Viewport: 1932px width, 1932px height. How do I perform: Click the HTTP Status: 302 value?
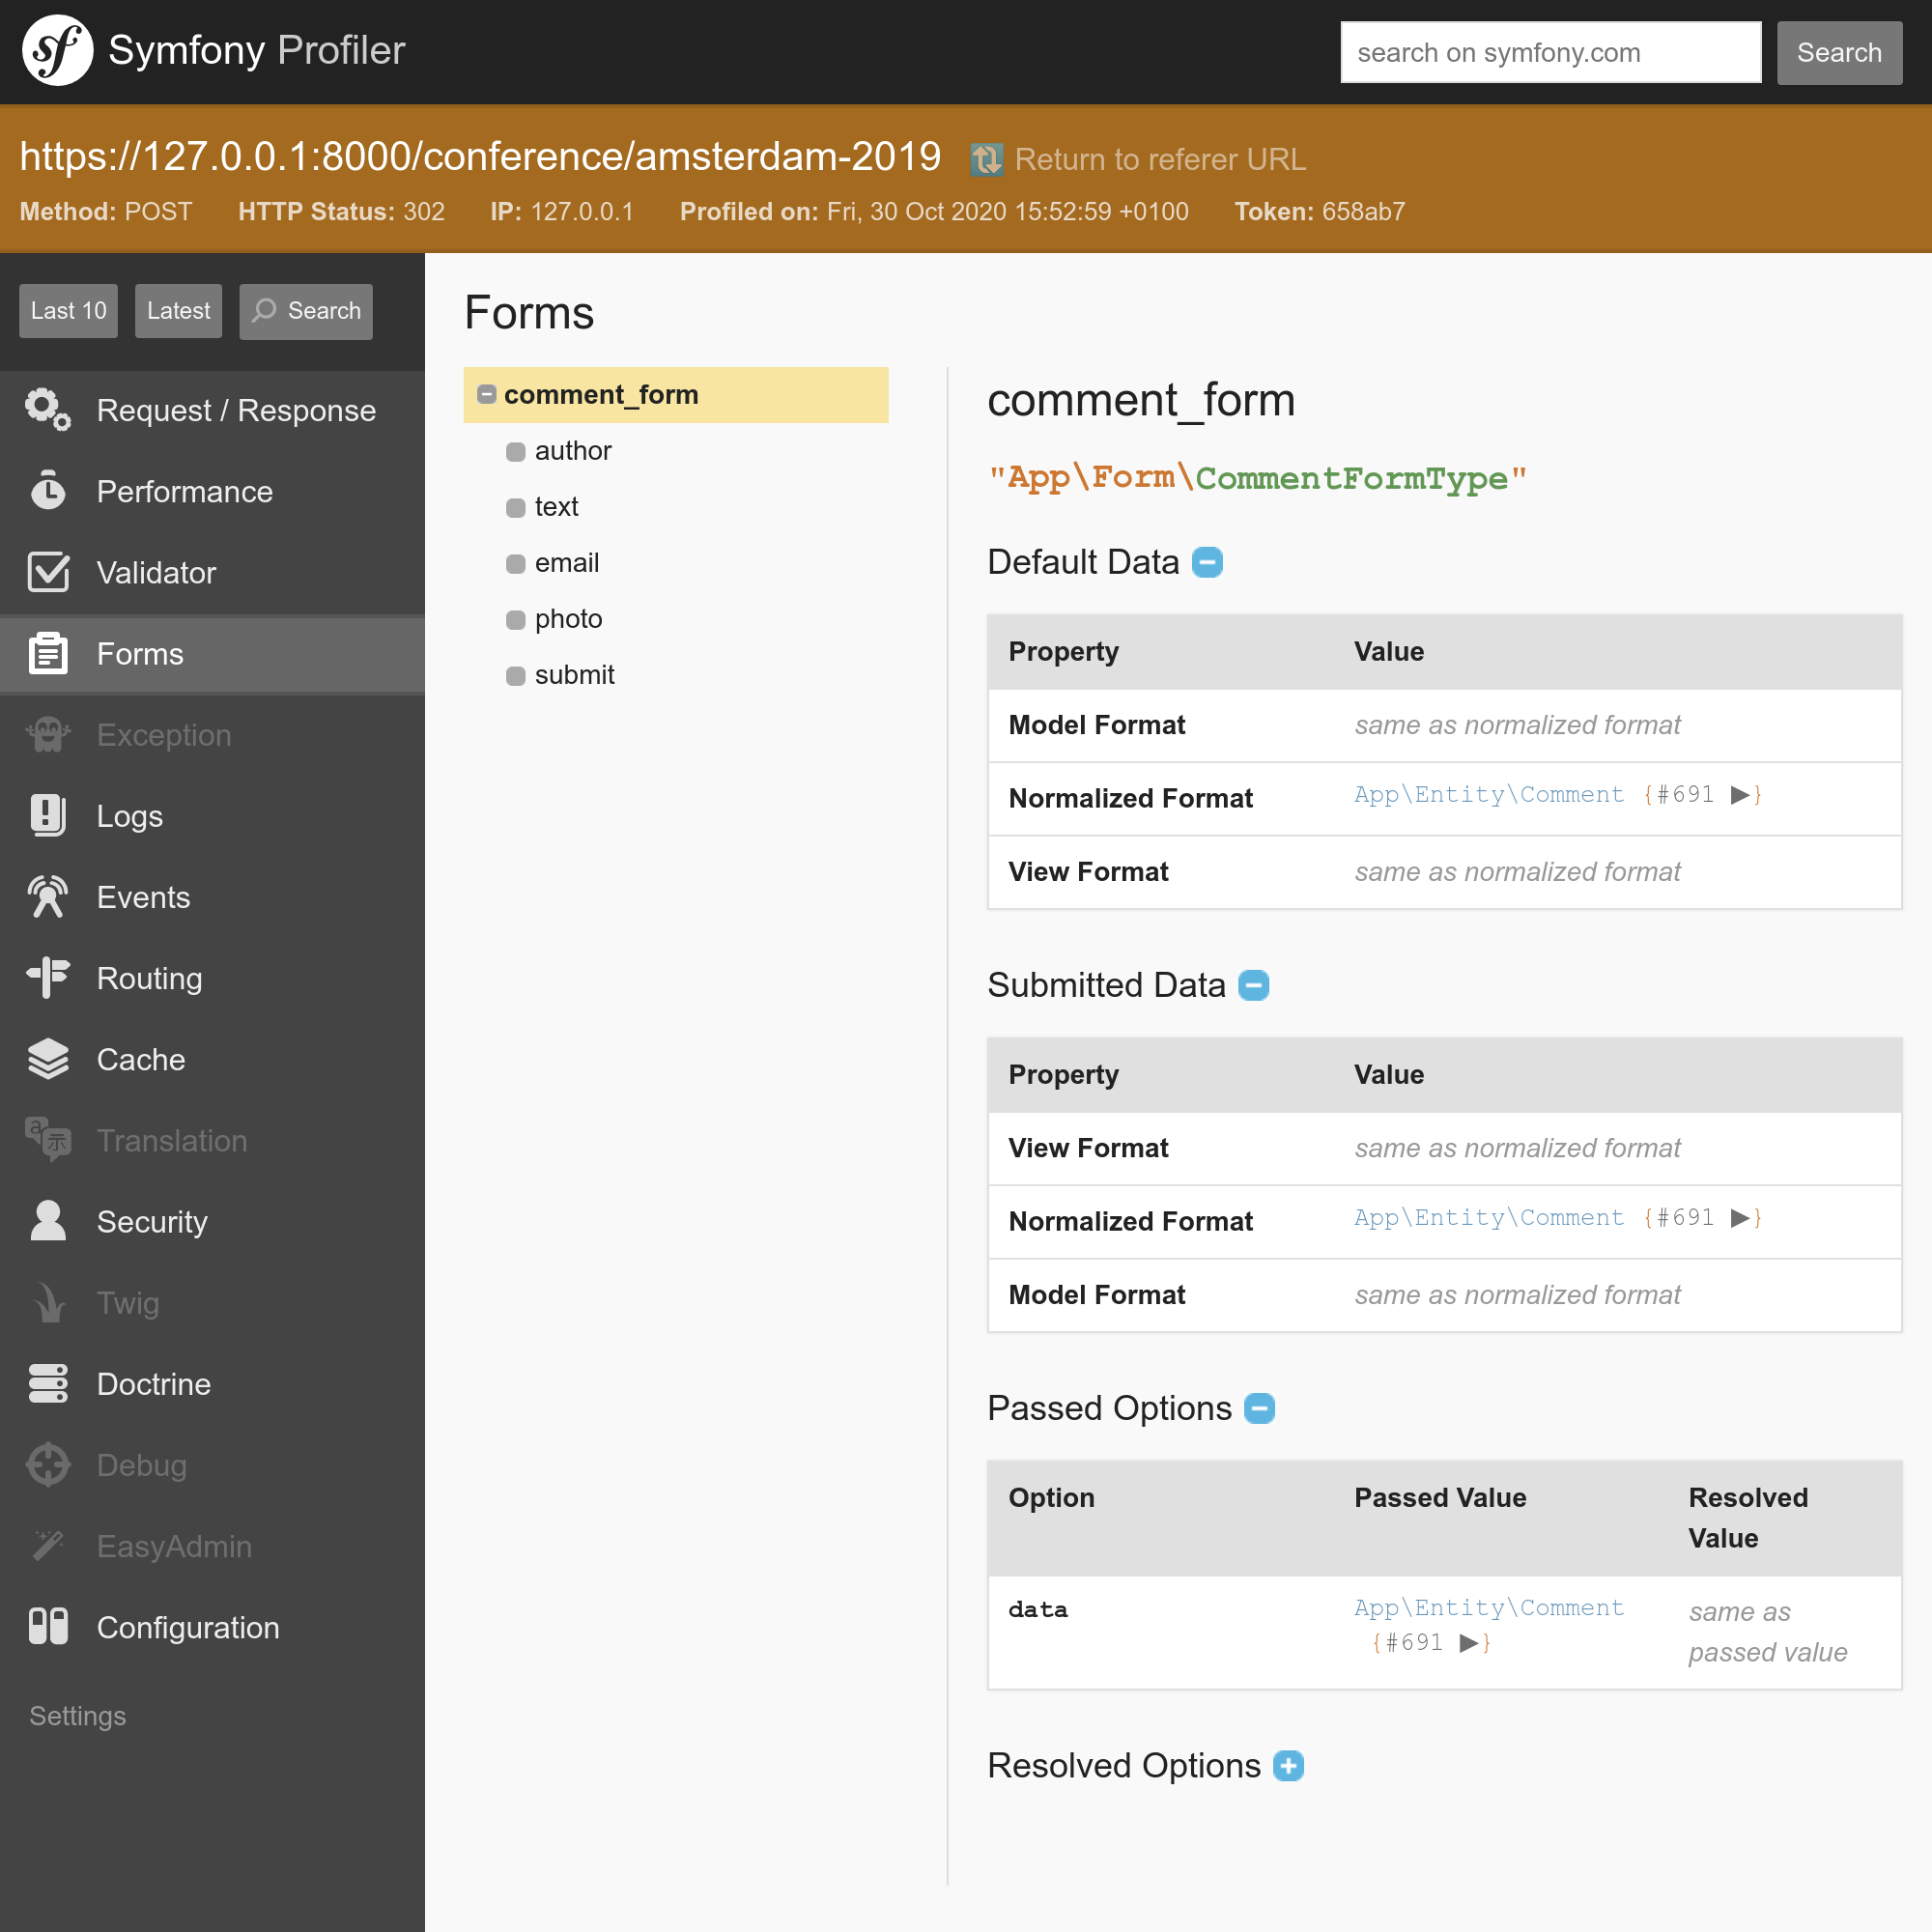(x=341, y=211)
